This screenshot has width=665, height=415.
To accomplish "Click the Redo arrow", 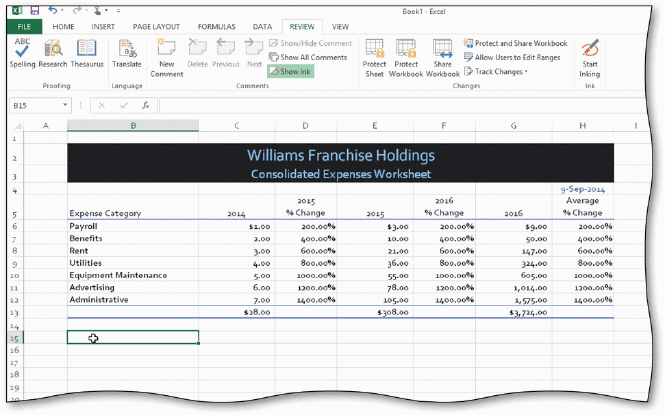I will pyautogui.click(x=77, y=10).
